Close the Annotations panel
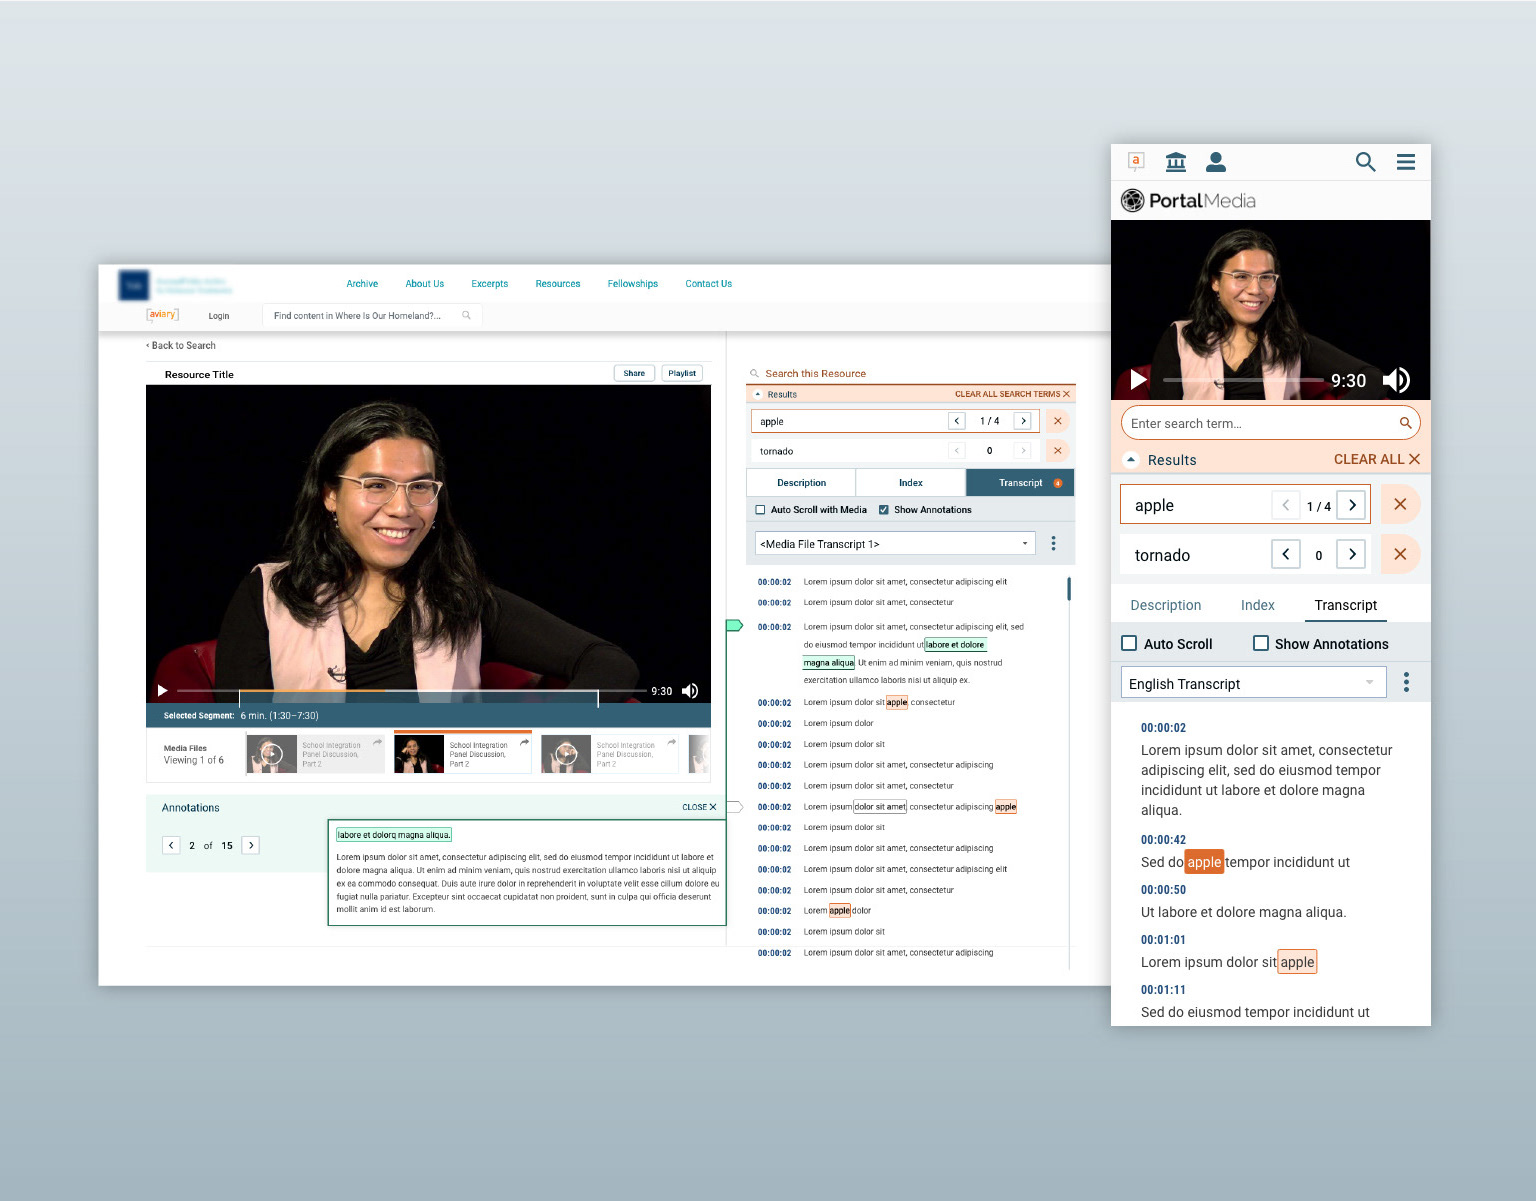This screenshot has height=1201, width=1536. [x=699, y=807]
